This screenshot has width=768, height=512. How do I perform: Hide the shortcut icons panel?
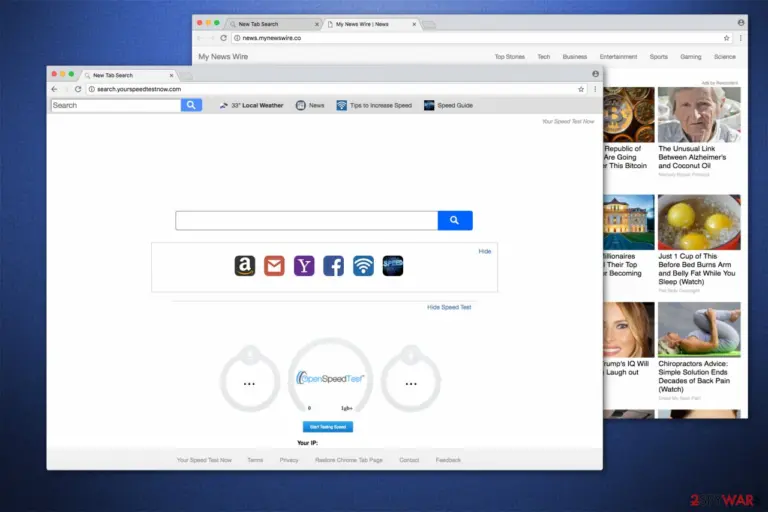(485, 251)
